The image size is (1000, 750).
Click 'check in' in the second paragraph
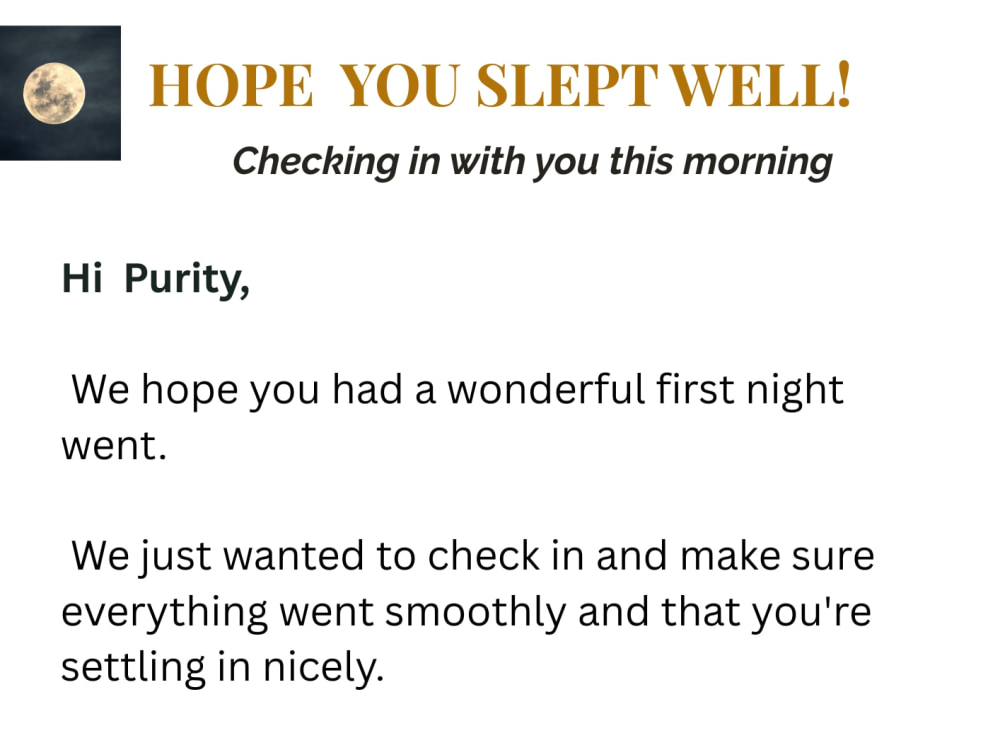(506, 555)
